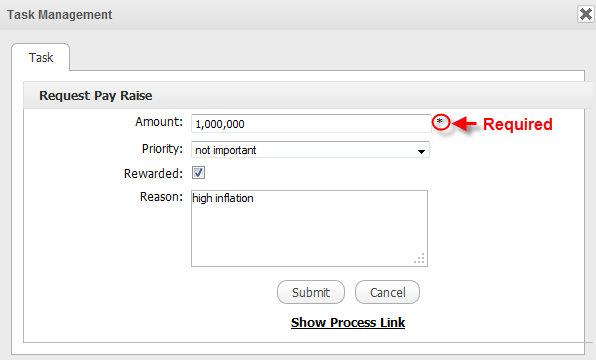Switch to the Task tab
Screen dimensions: 596x360
point(41,57)
